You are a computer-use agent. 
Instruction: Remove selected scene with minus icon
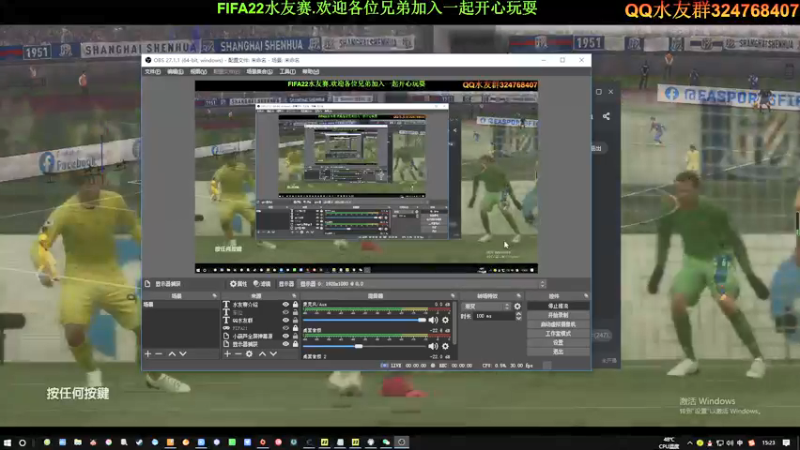[159, 354]
